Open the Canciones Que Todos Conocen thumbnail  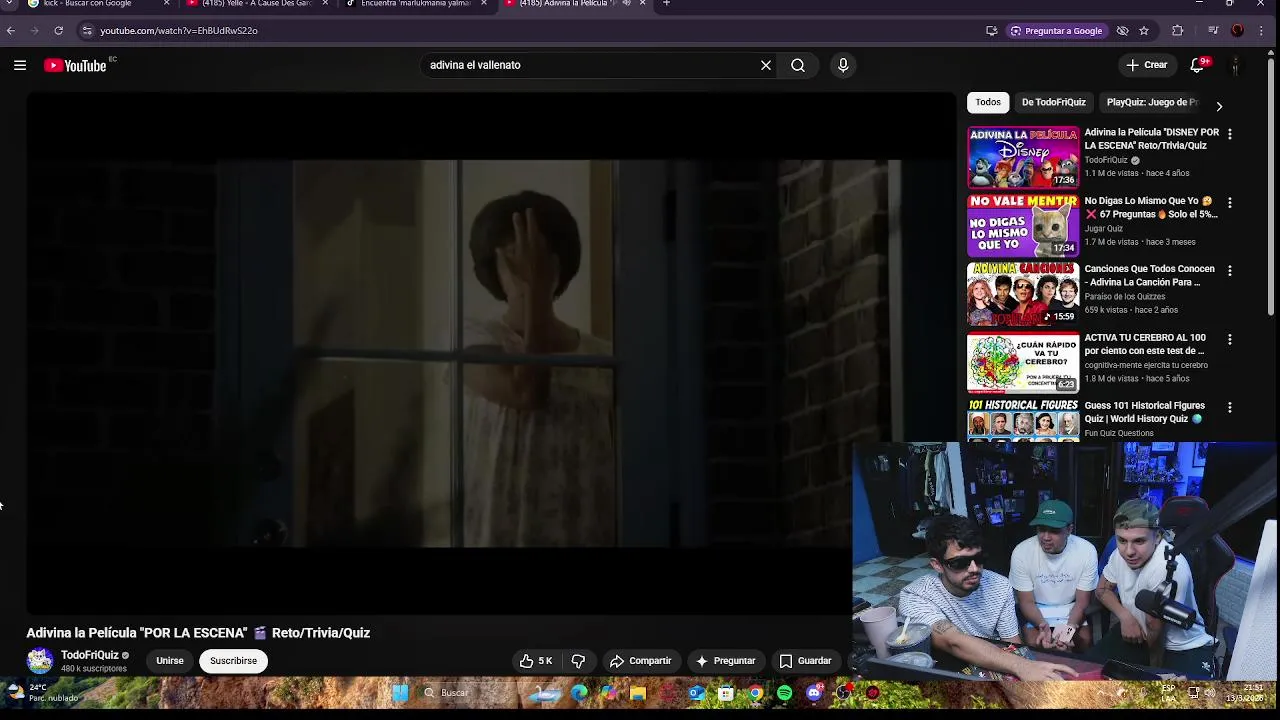(x=1023, y=294)
